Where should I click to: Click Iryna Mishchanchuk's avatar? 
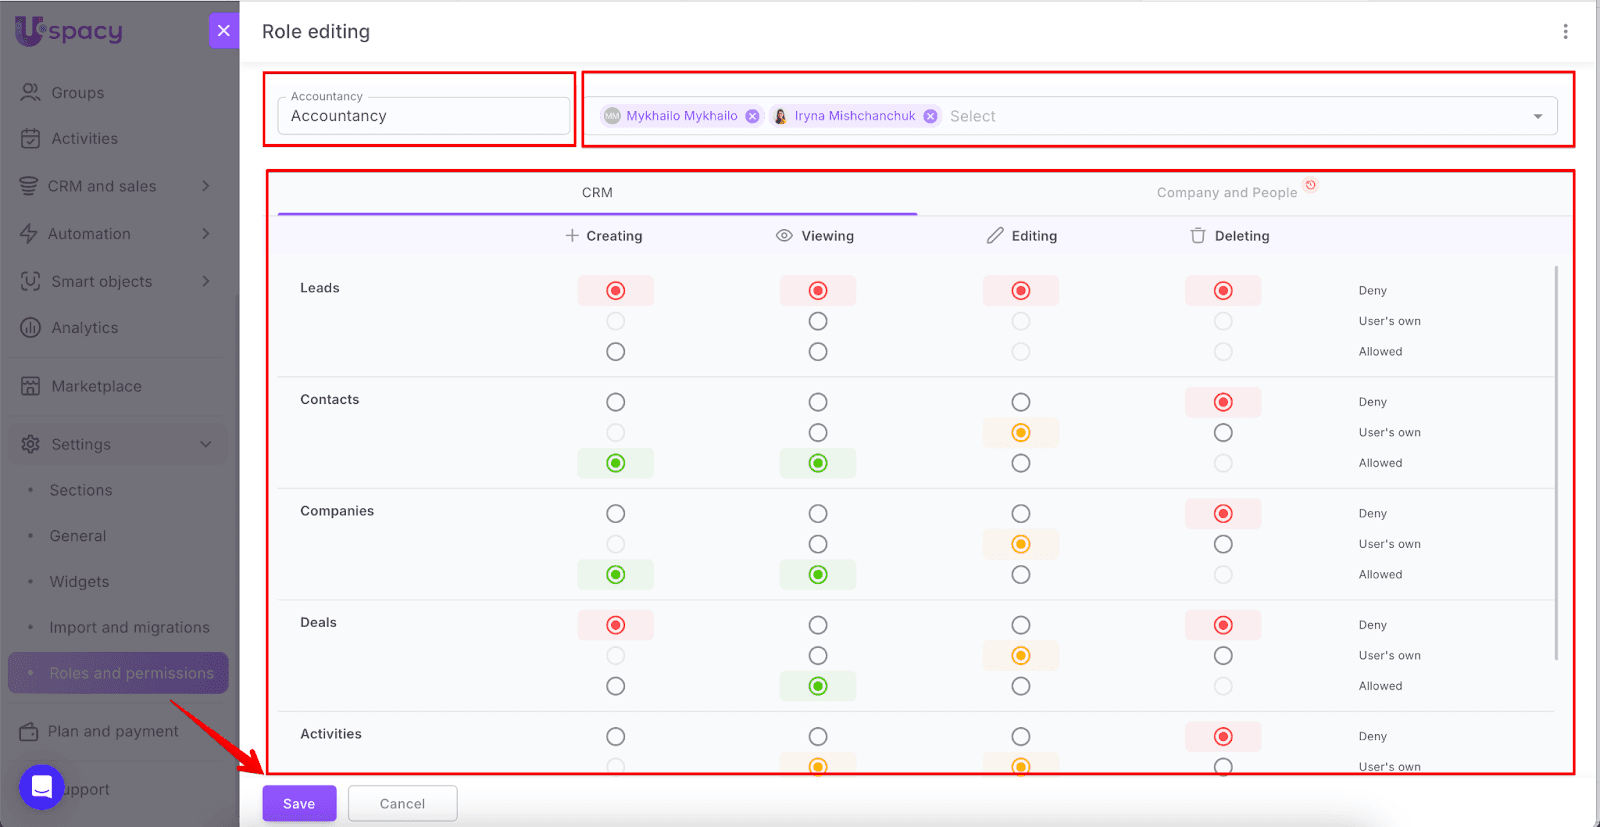click(x=780, y=116)
